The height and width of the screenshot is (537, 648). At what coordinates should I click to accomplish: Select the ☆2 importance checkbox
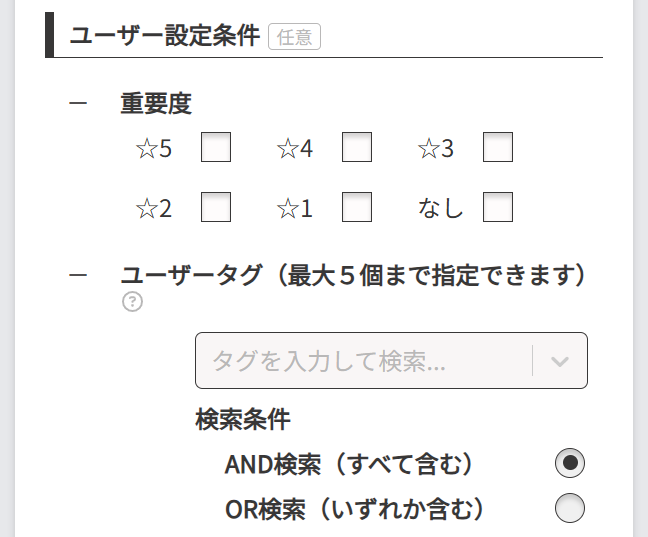click(x=216, y=207)
